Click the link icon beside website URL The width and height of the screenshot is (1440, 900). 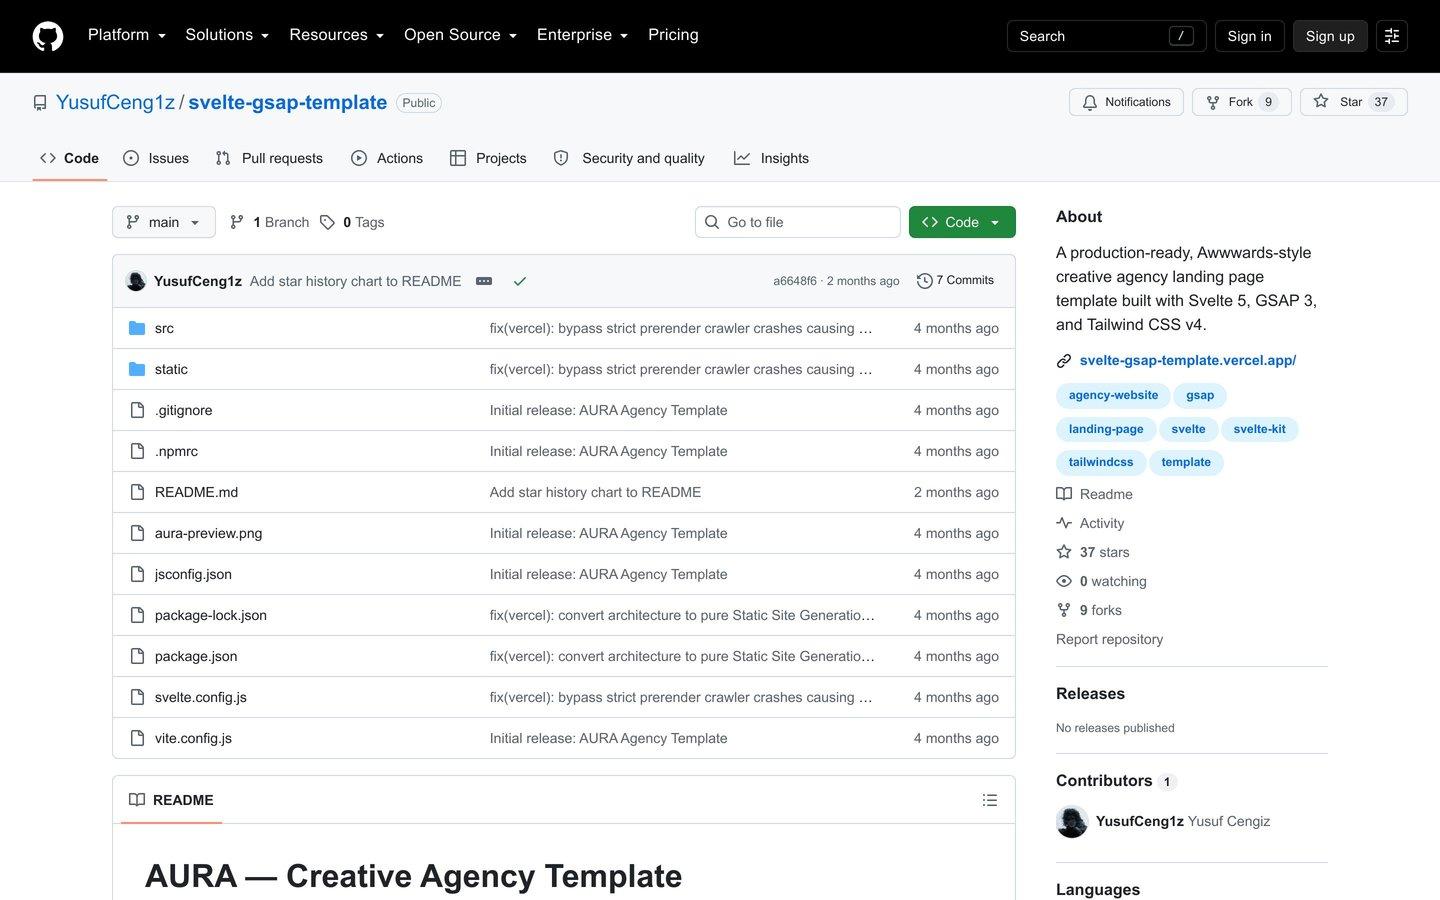1064,361
